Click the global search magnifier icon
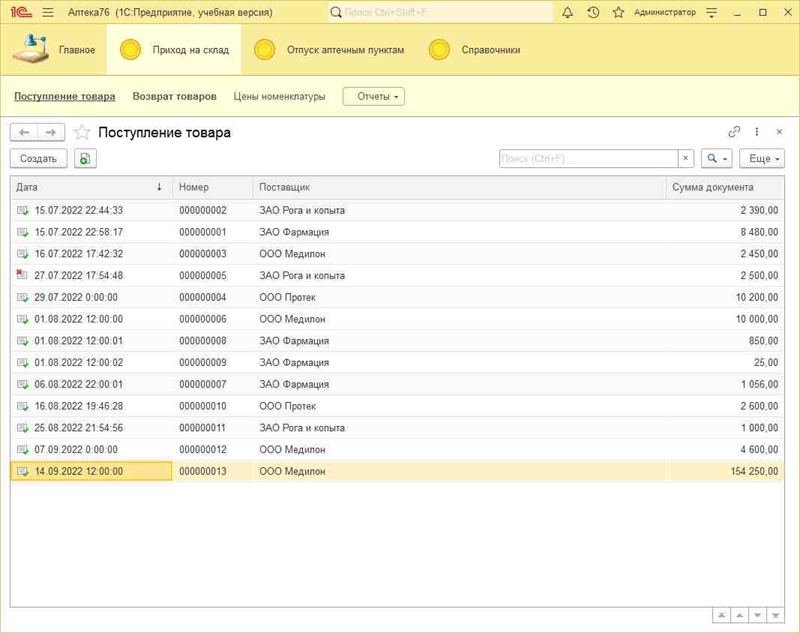This screenshot has width=800, height=633. [x=336, y=12]
